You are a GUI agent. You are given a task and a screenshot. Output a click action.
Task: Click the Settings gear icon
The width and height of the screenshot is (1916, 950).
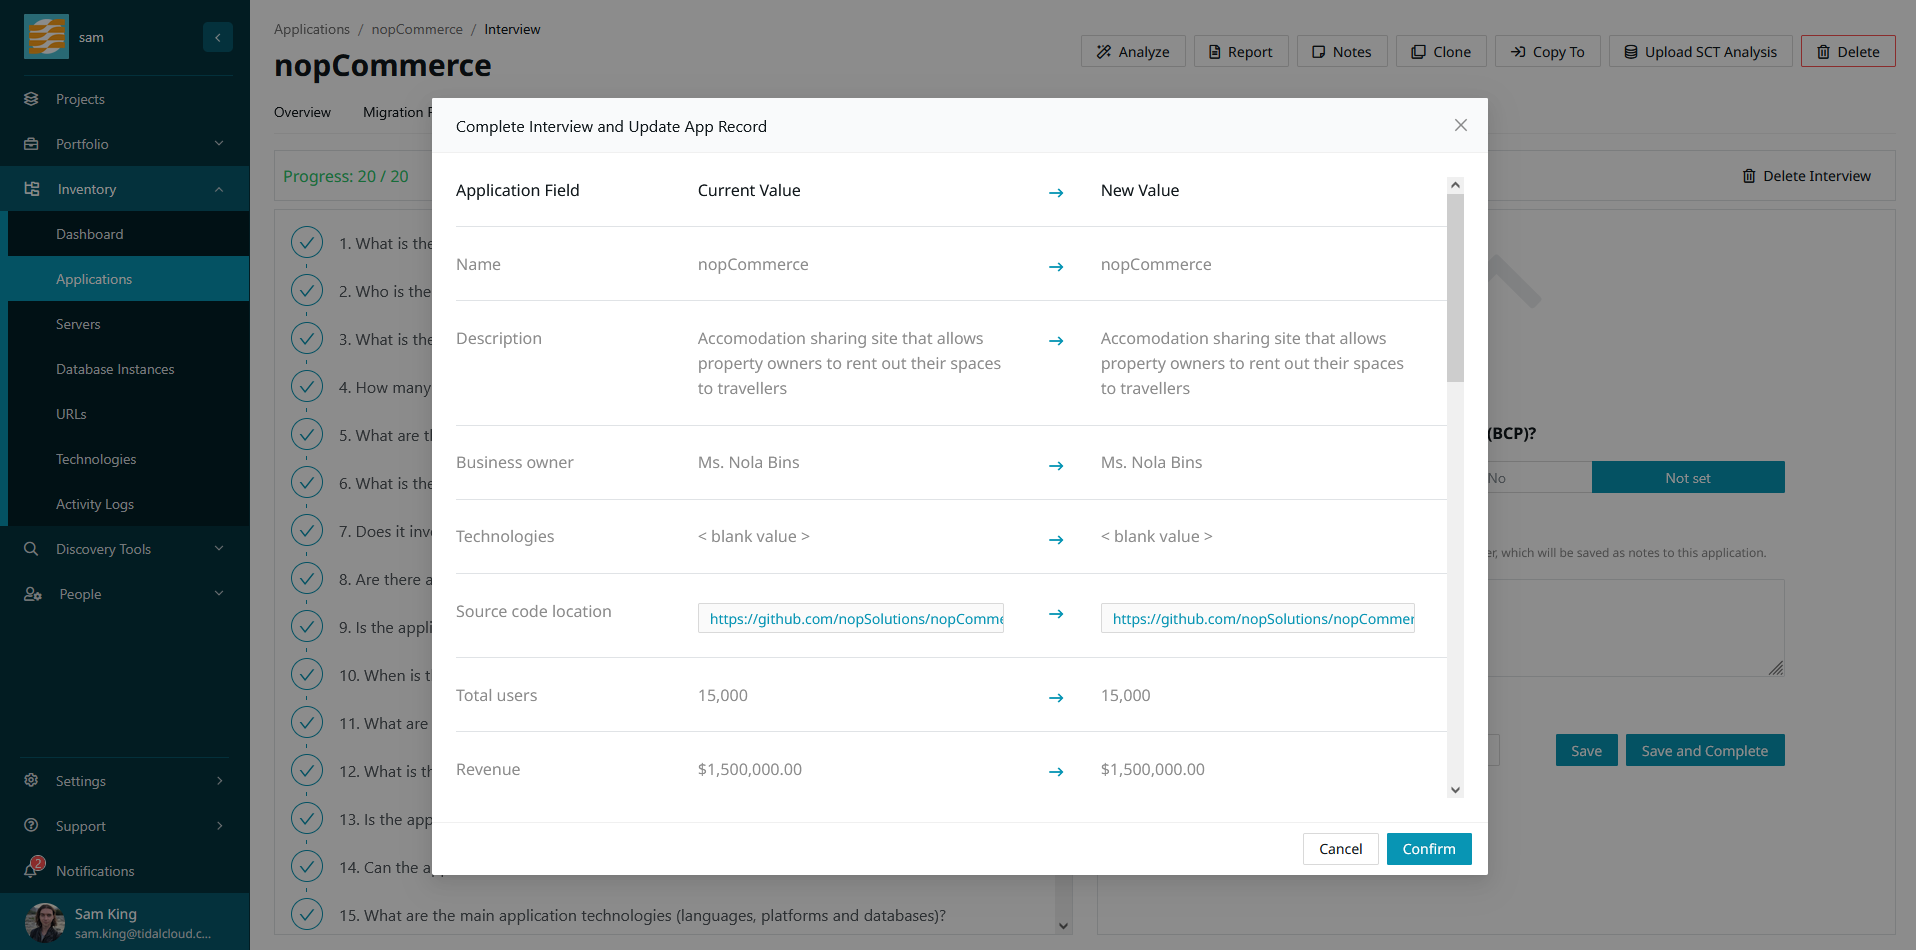[x=32, y=781]
